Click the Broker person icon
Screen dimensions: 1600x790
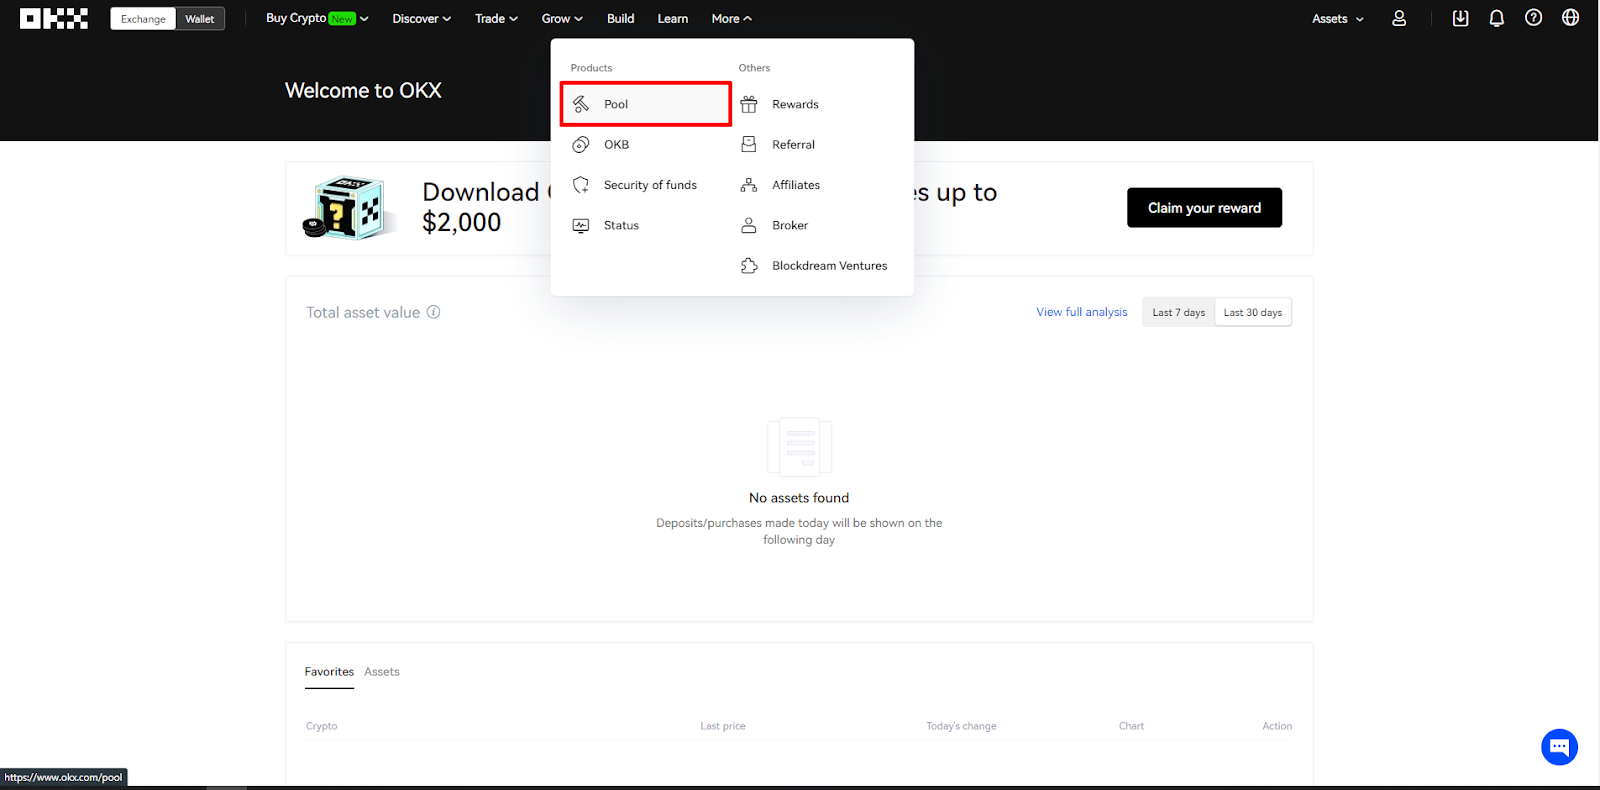tap(749, 225)
